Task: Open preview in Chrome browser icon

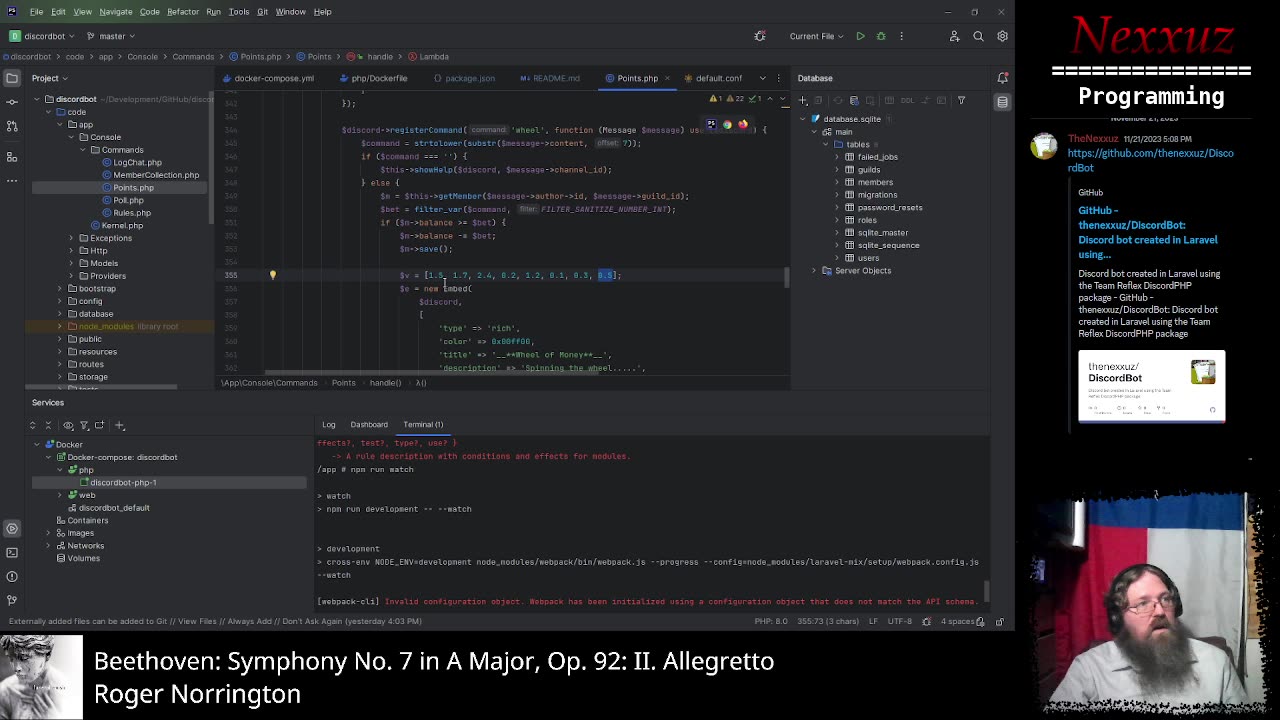Action: click(727, 125)
